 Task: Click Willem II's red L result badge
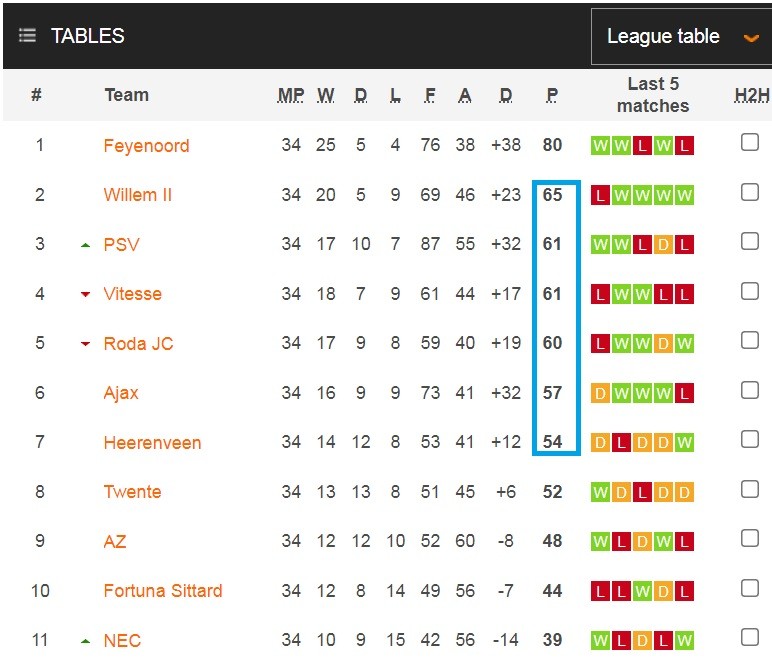point(600,195)
